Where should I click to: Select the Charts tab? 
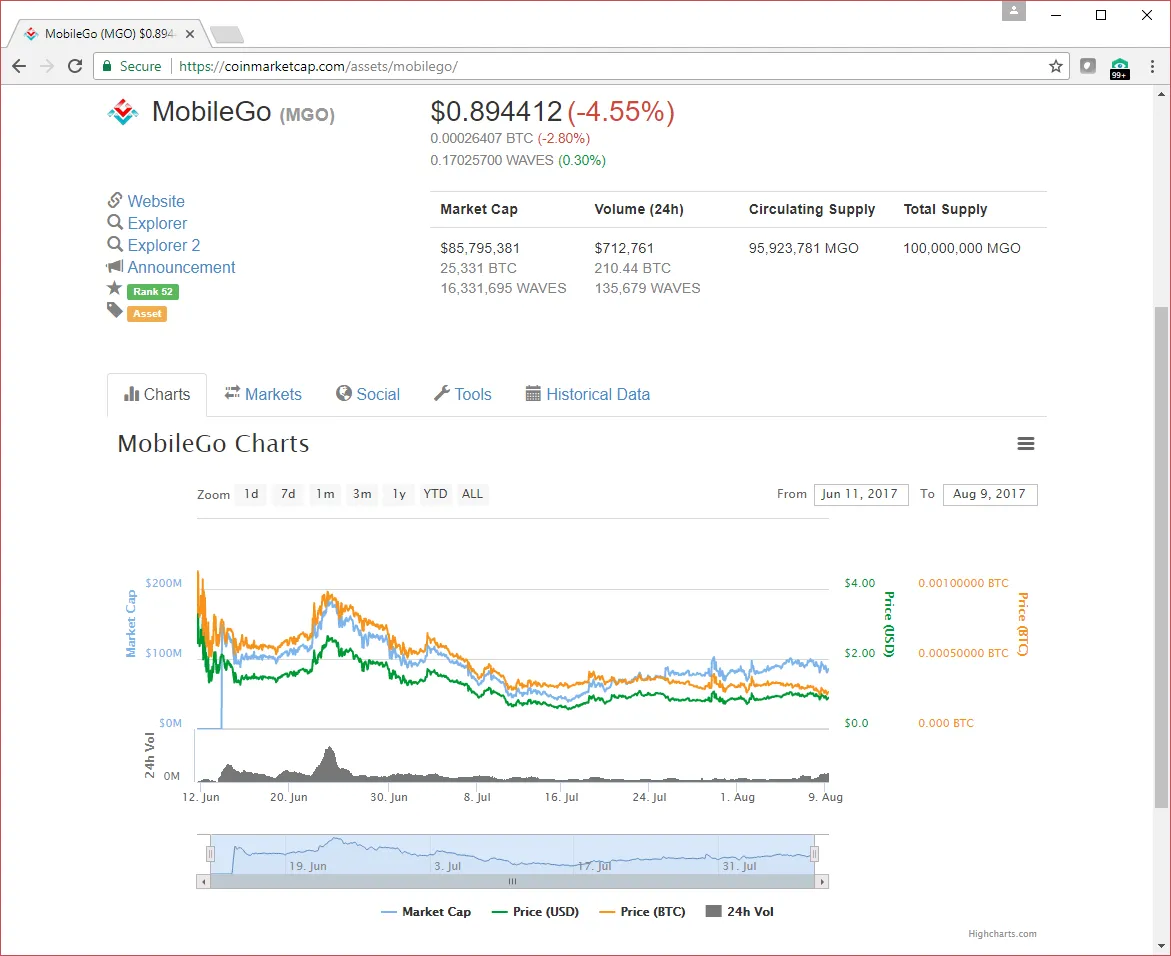click(157, 394)
